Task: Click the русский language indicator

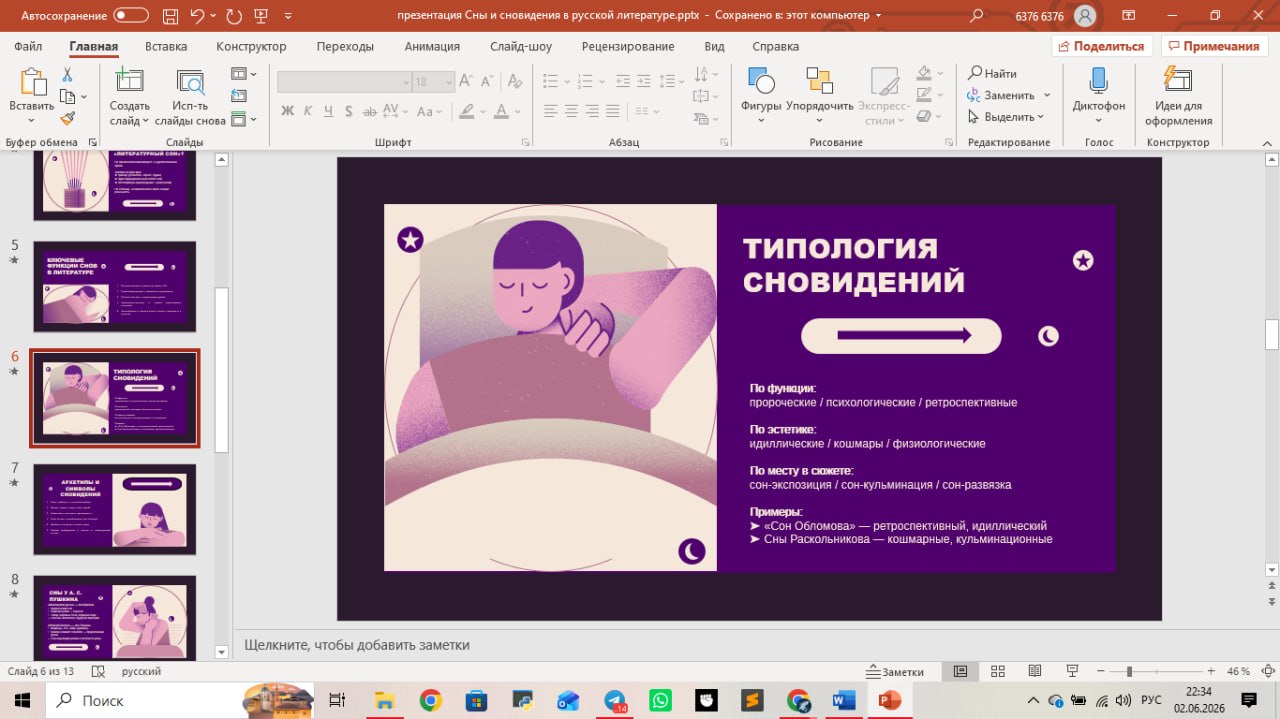Action: click(x=141, y=672)
